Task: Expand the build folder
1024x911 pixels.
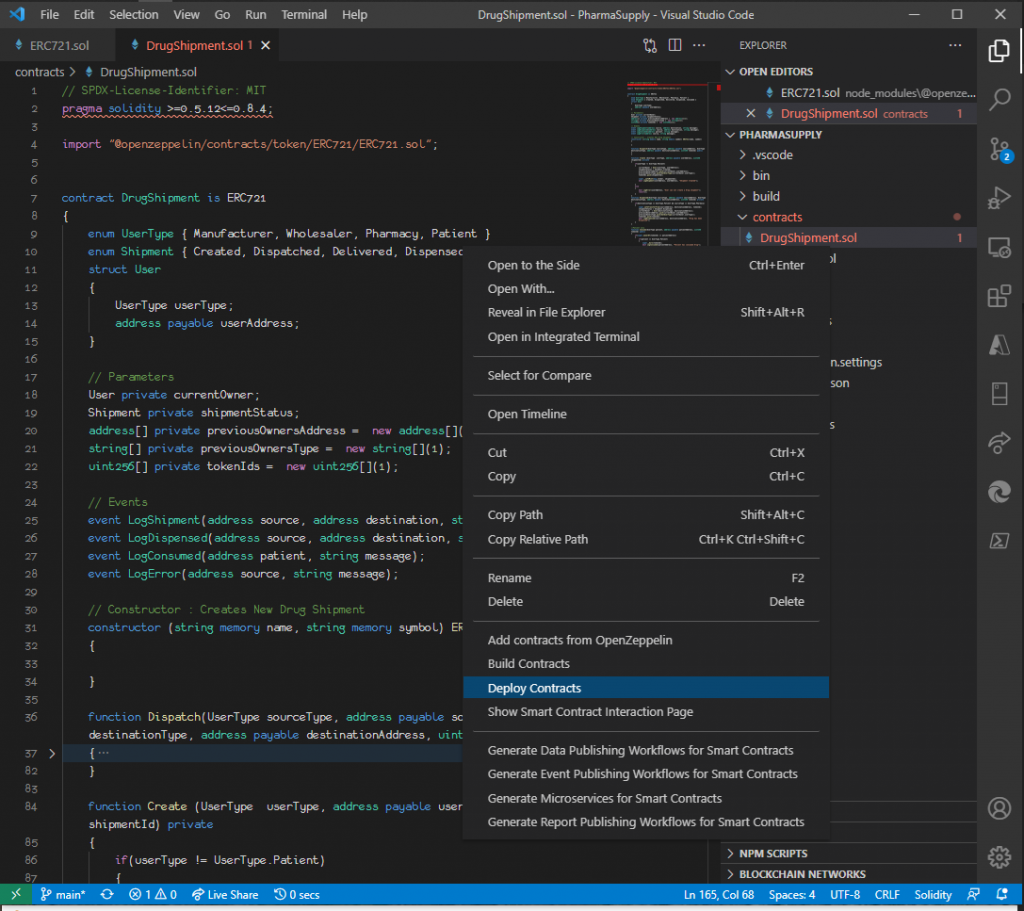Action: (742, 196)
